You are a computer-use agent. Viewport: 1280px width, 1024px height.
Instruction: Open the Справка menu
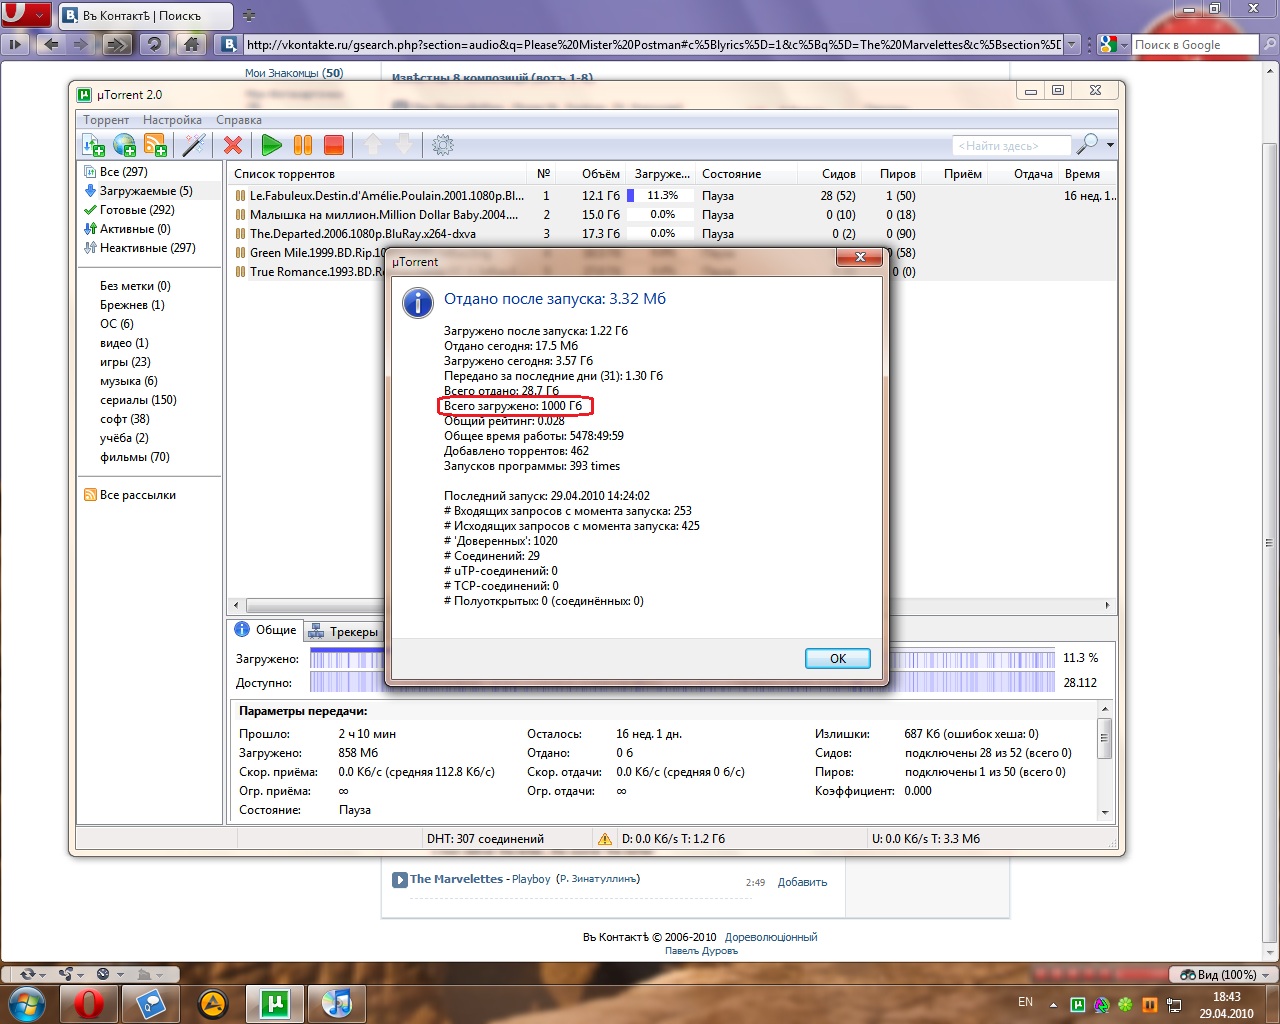[239, 120]
